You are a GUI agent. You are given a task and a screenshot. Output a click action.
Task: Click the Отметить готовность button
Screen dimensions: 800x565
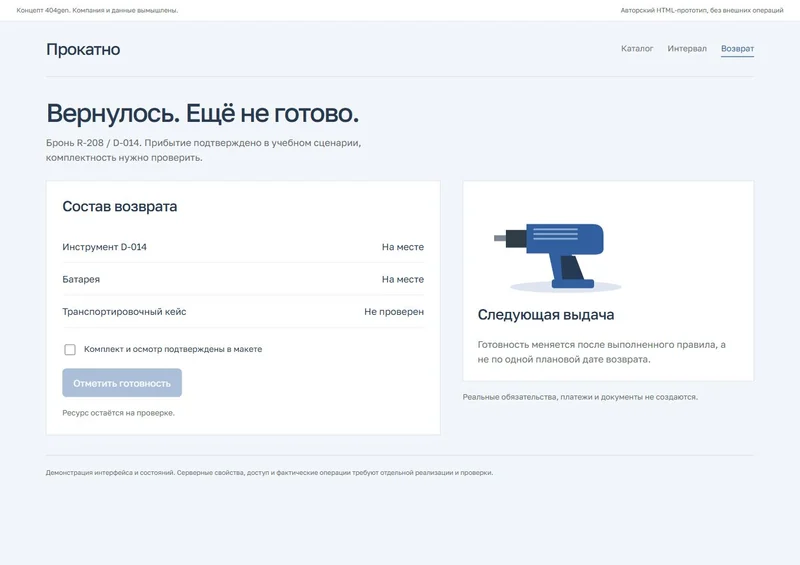click(x=122, y=383)
